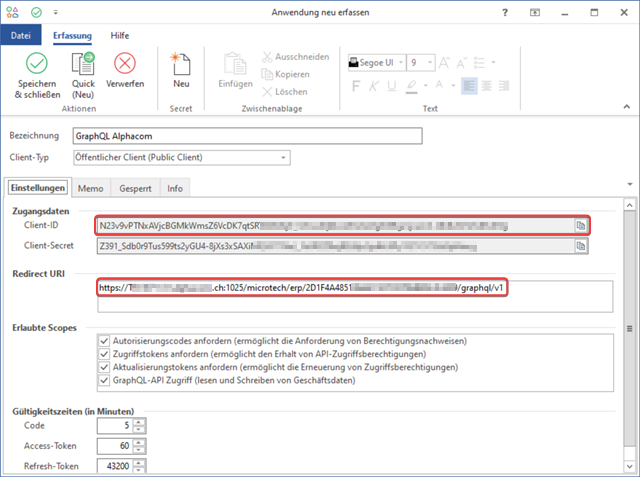The width and height of the screenshot is (640, 477).
Task: Align text right
Action: (x=504, y=86)
